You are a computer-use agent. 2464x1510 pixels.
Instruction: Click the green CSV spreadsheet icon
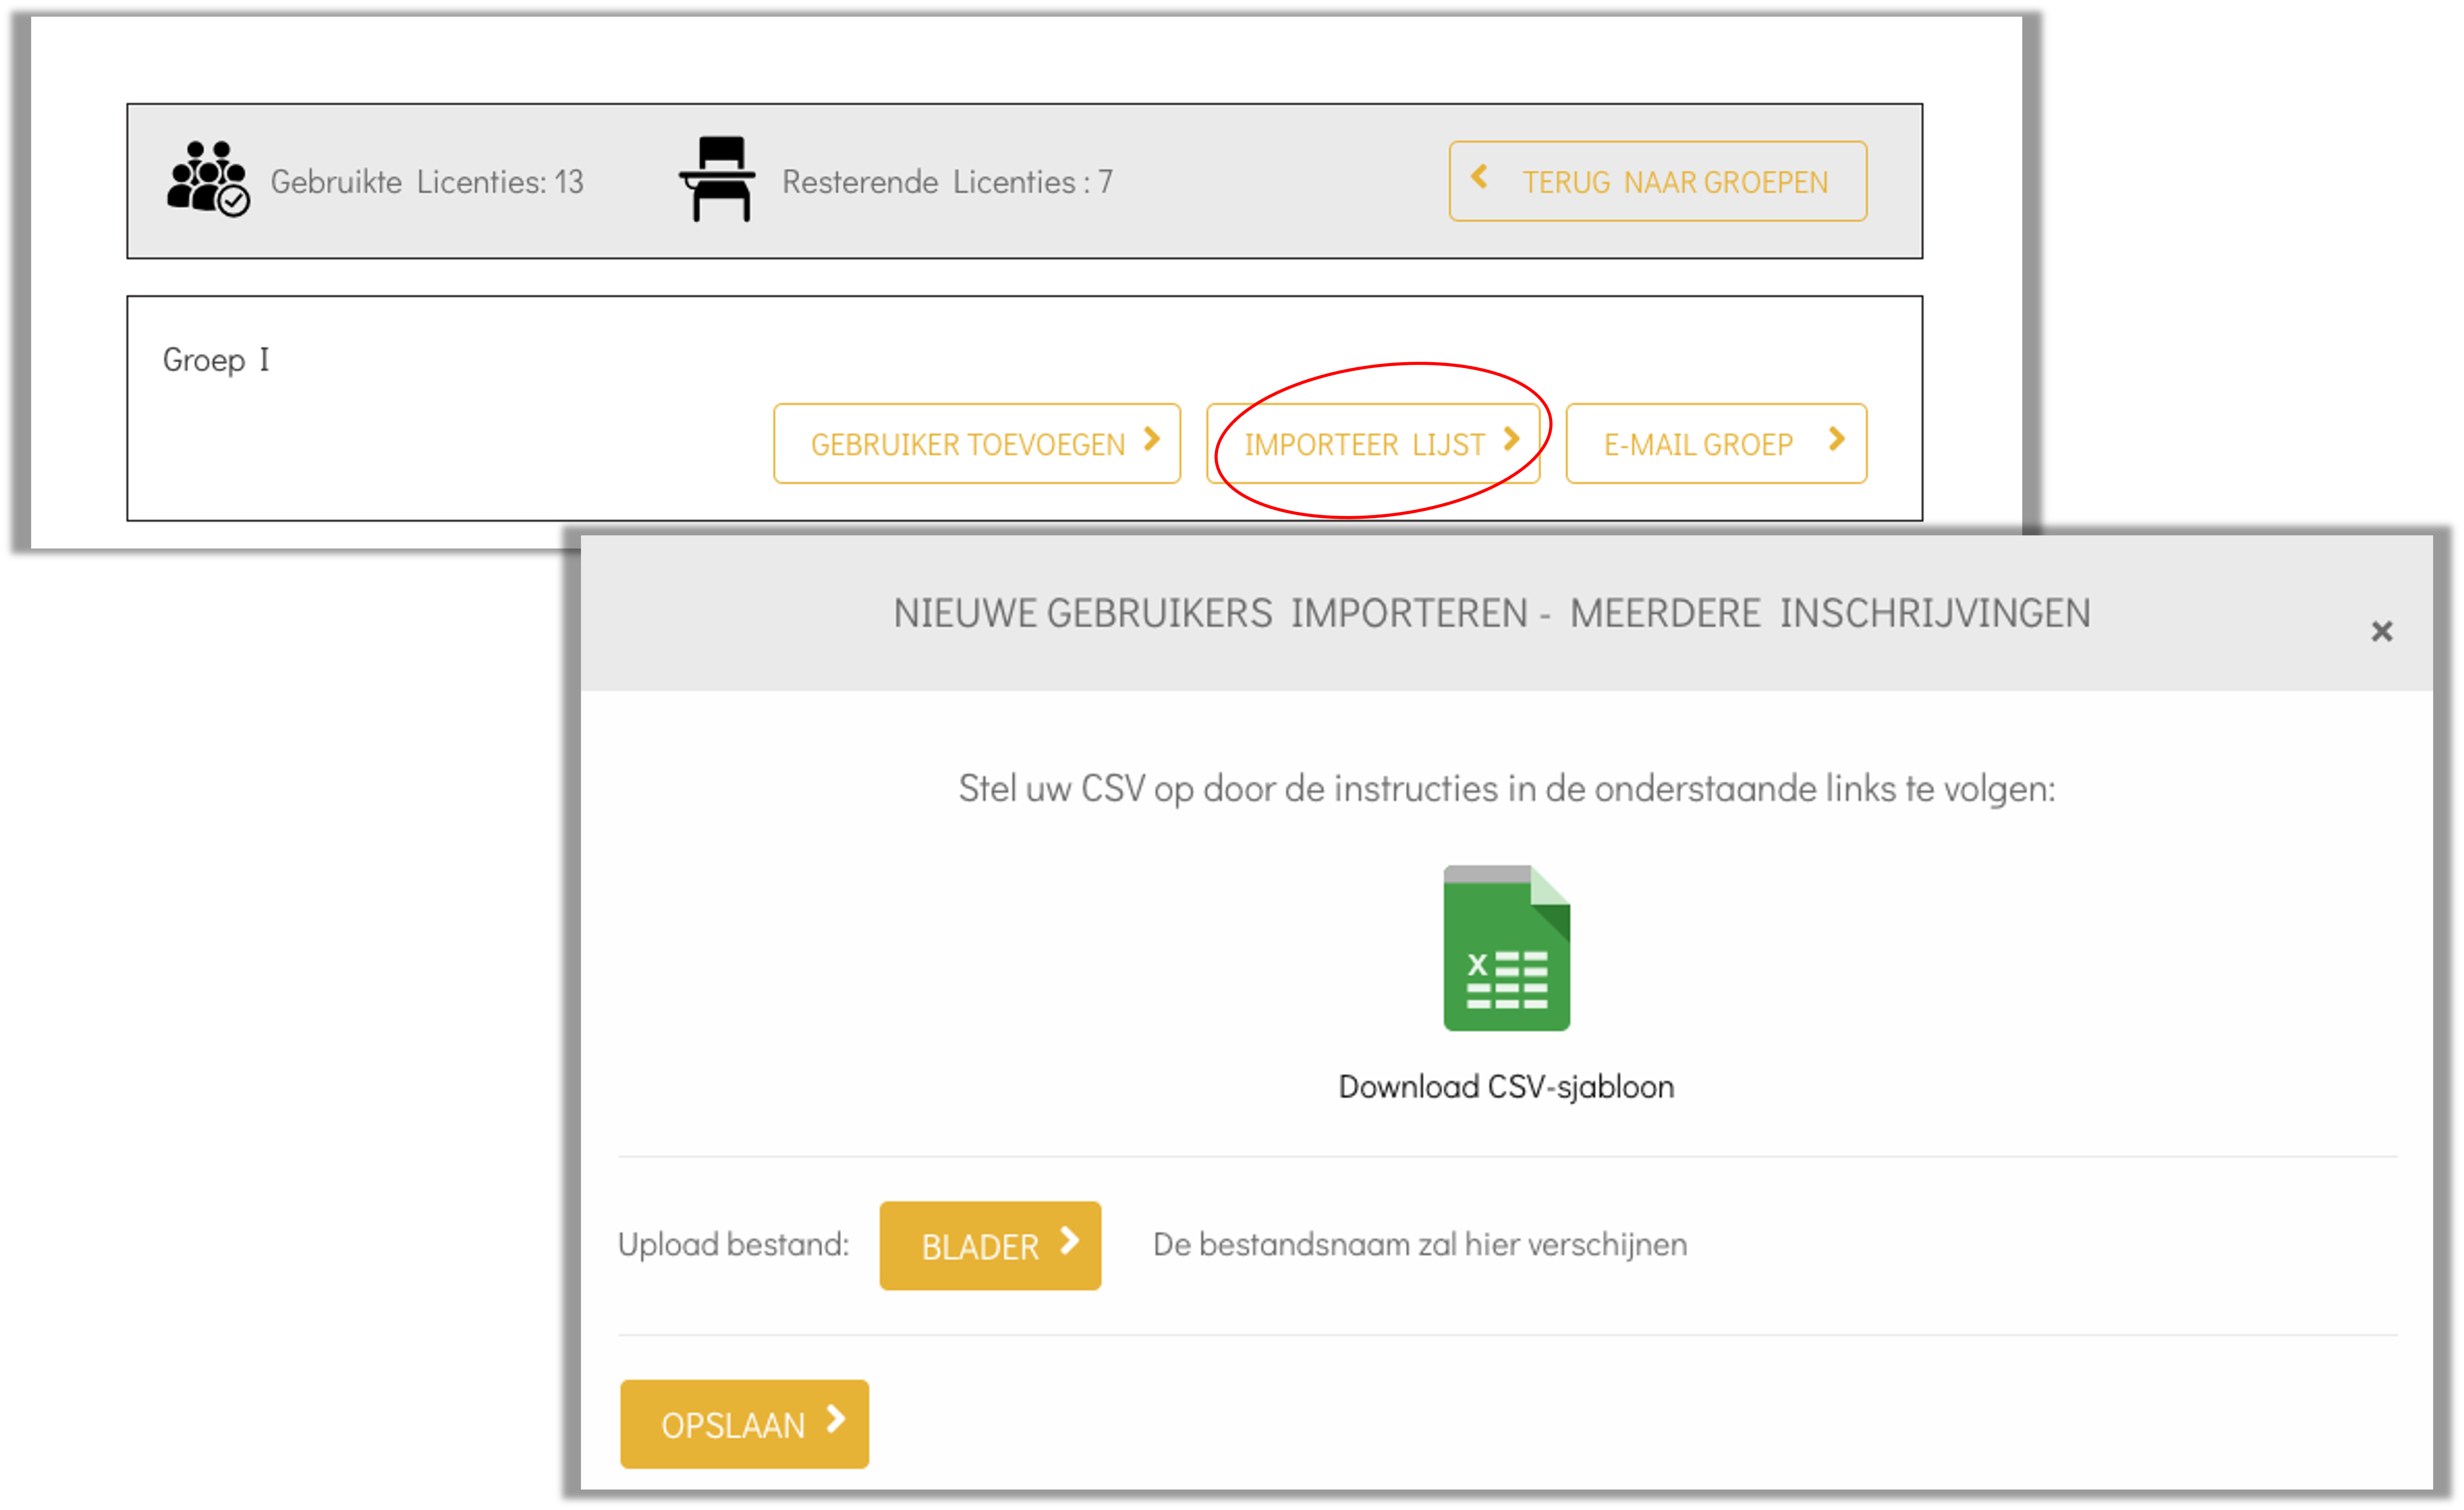coord(1506,948)
